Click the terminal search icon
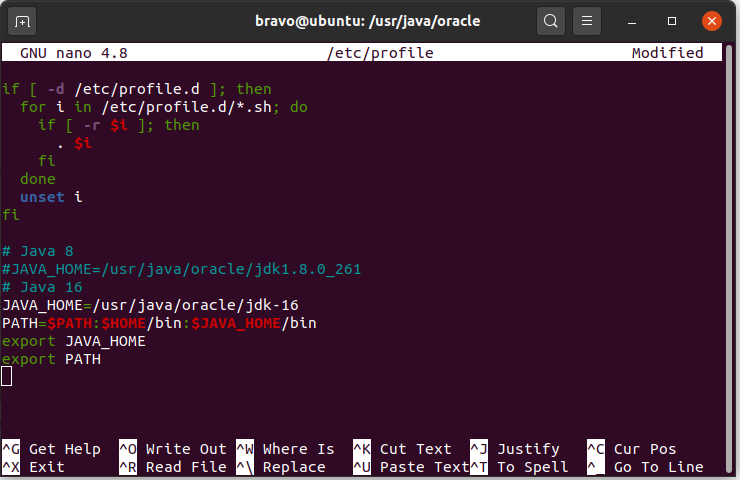The image size is (740, 480). [x=550, y=21]
